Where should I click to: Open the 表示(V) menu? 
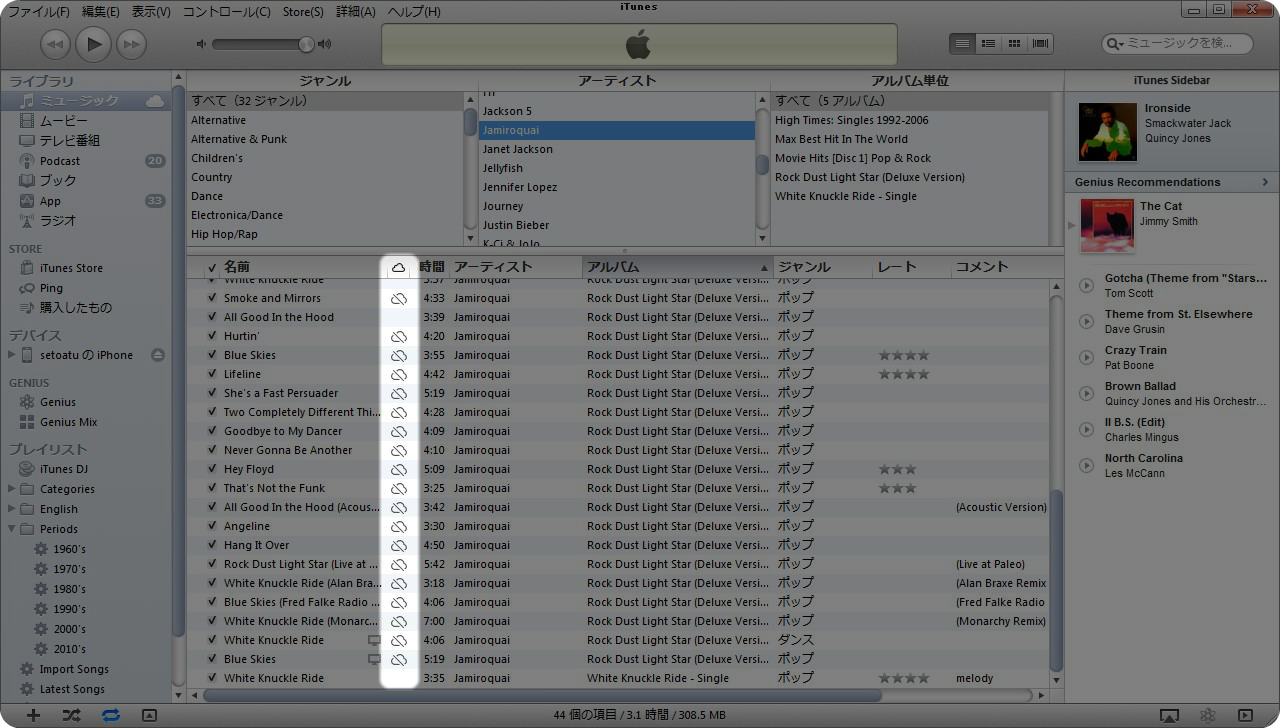151,12
